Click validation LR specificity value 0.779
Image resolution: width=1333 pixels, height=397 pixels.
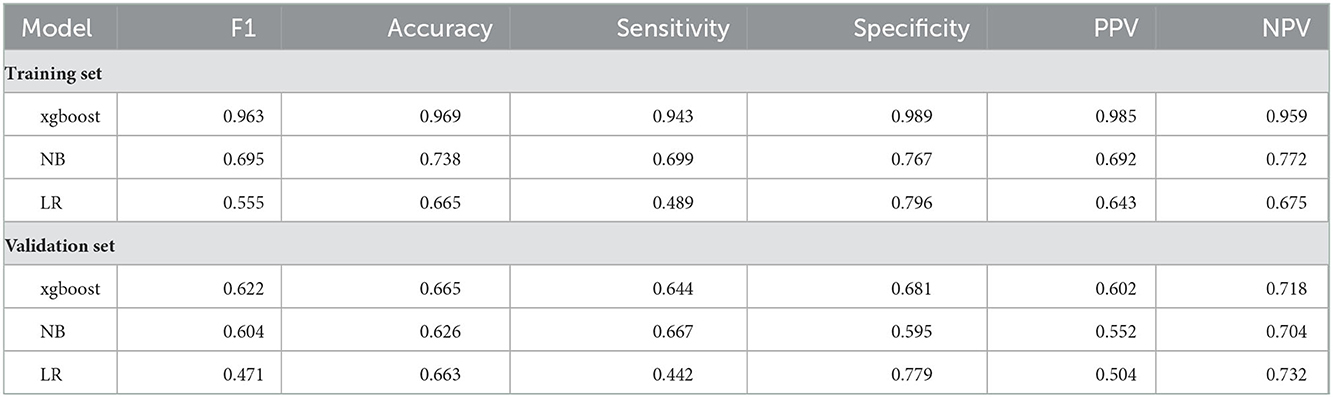click(911, 375)
